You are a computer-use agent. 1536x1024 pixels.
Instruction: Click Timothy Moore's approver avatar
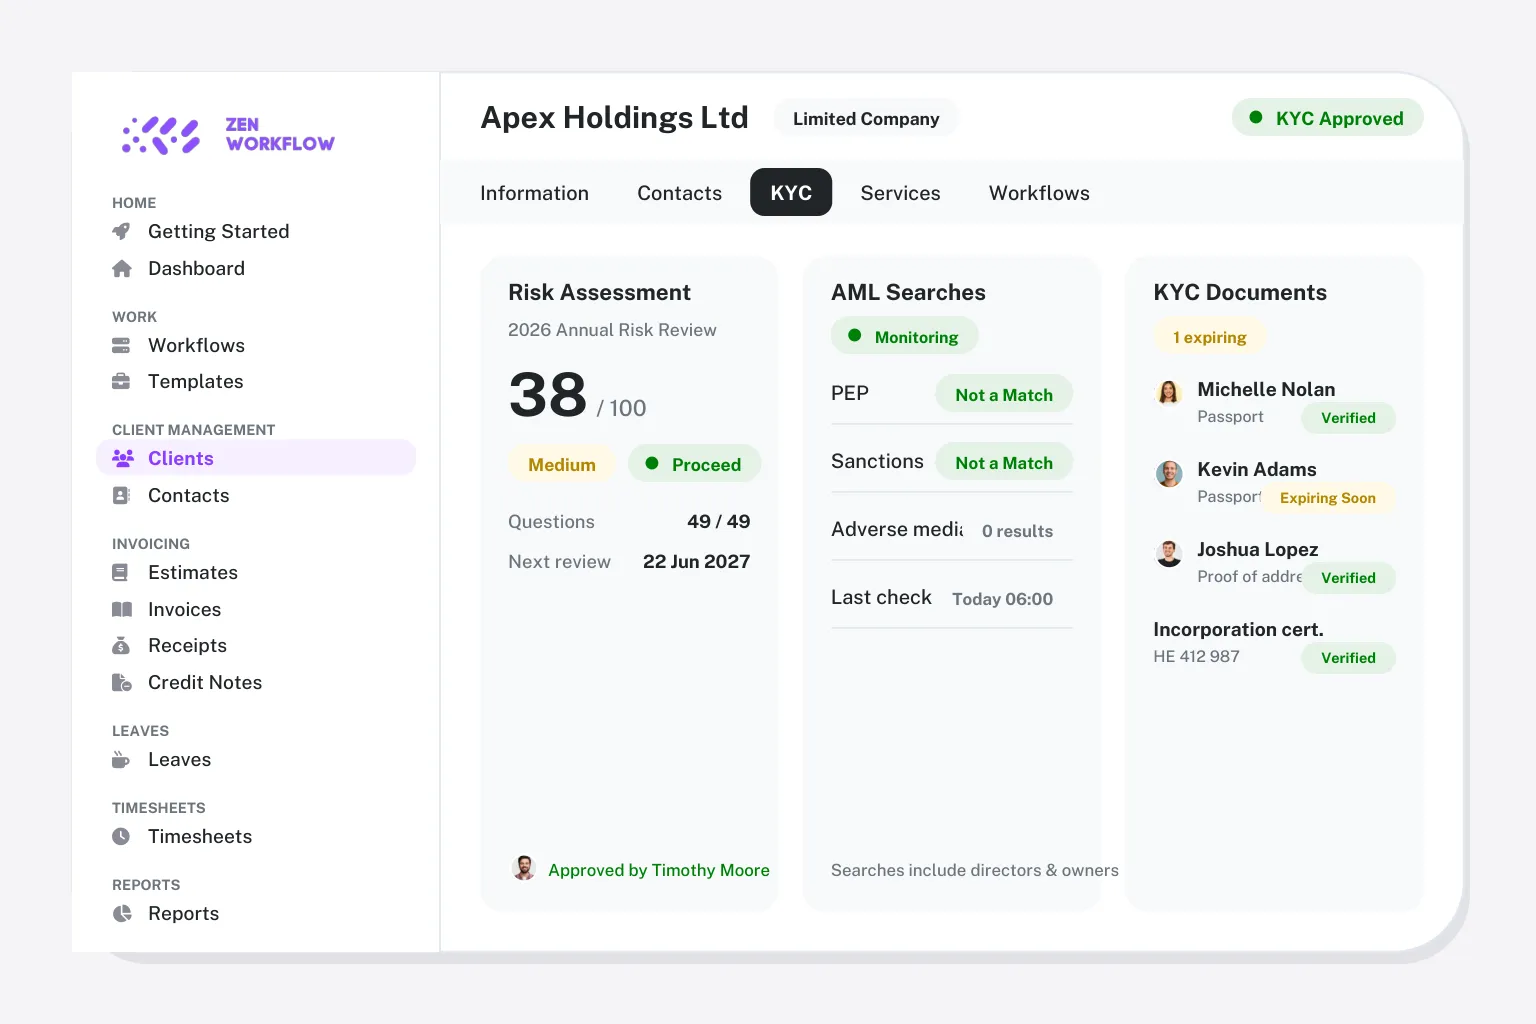click(524, 868)
